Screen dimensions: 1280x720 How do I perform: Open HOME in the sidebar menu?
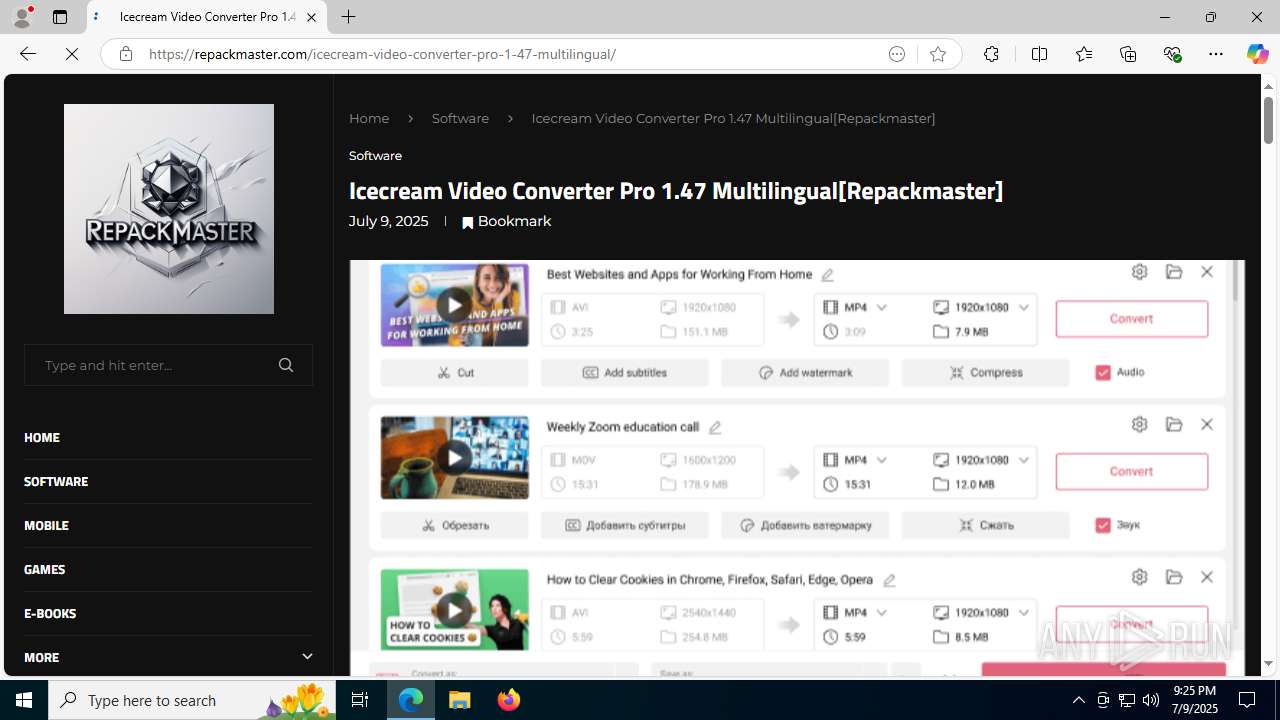pyautogui.click(x=42, y=437)
